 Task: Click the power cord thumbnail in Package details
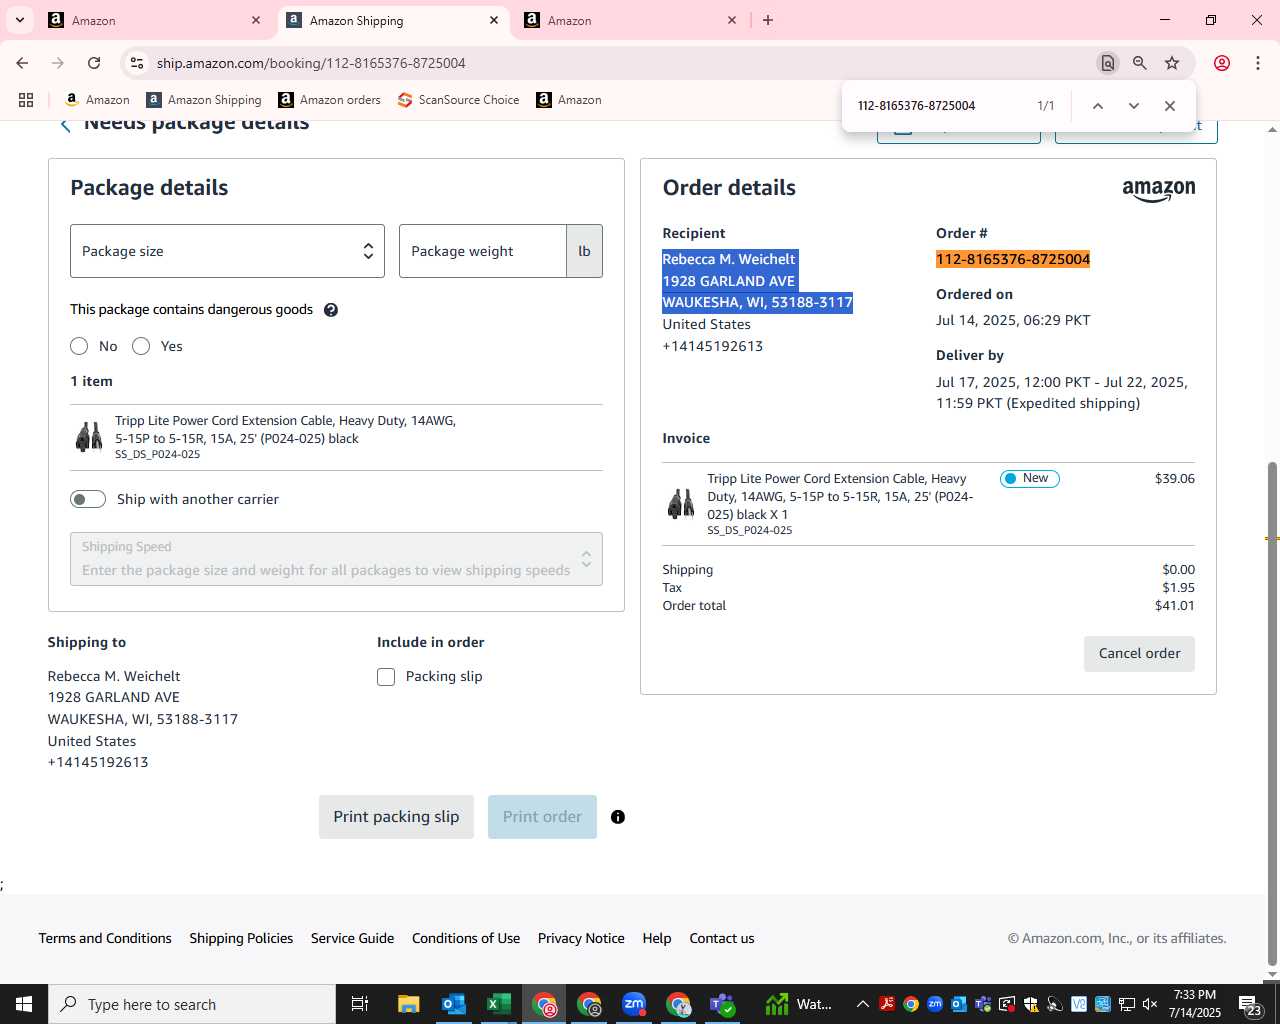click(89, 437)
